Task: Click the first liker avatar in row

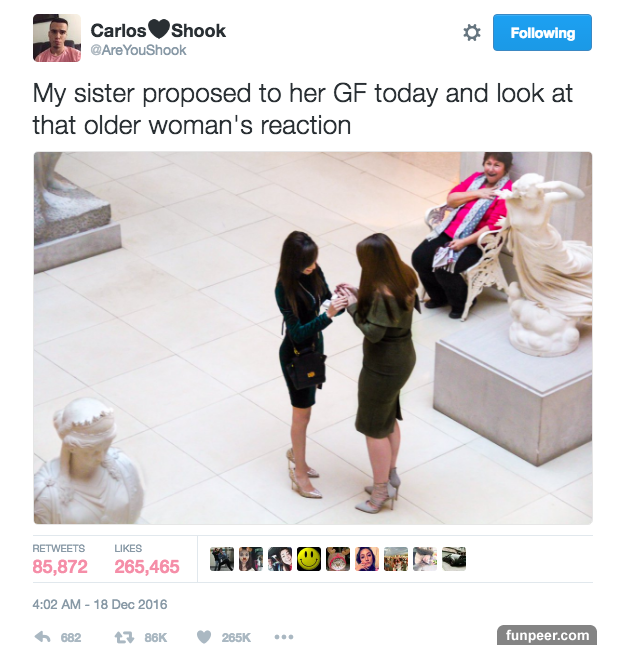Action: pyautogui.click(x=222, y=559)
